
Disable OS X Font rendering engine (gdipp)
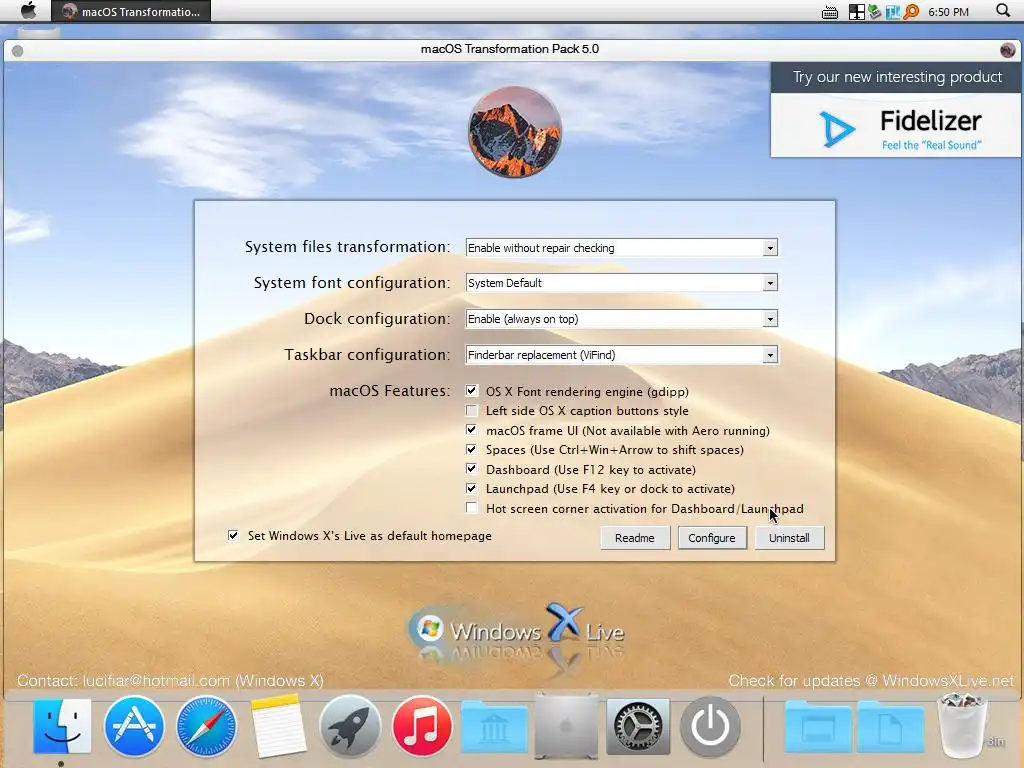472,391
